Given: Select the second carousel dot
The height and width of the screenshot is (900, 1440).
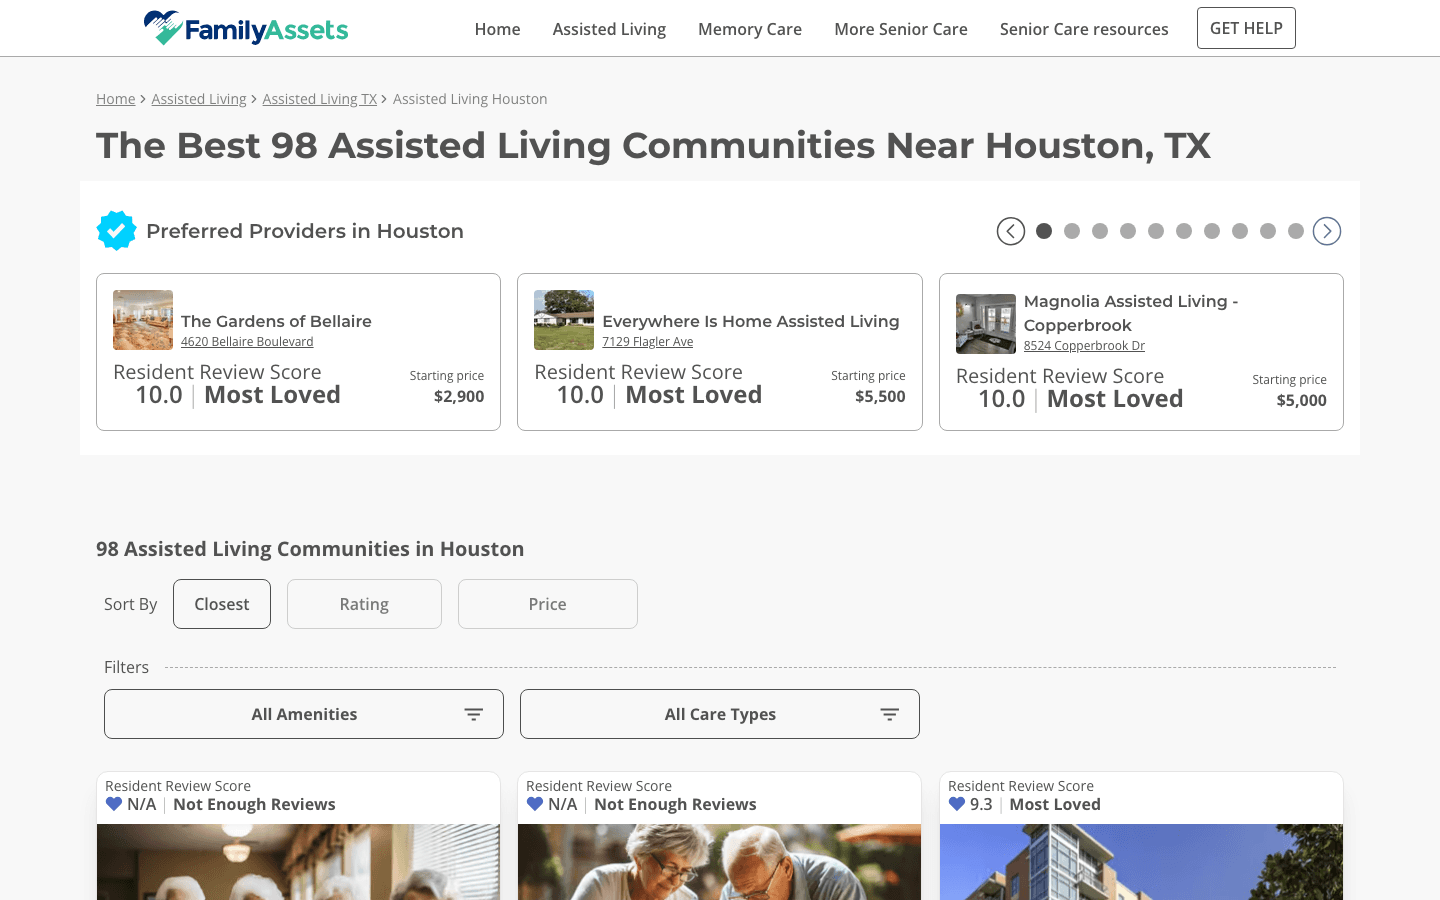Looking at the screenshot, I should click(x=1072, y=231).
